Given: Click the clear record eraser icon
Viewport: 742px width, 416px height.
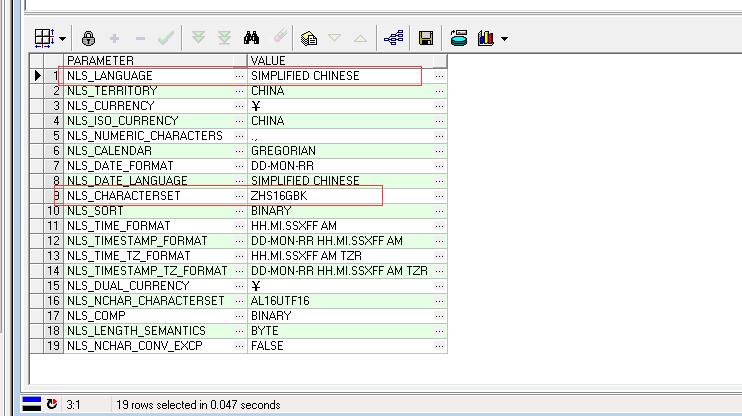Looking at the screenshot, I should point(280,36).
